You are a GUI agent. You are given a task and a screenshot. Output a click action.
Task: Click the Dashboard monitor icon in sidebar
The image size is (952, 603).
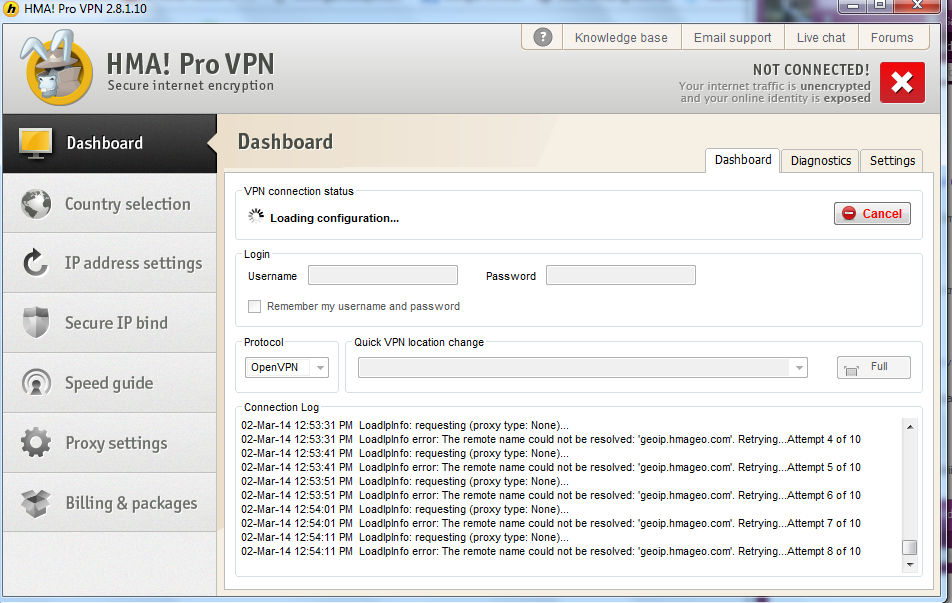(36, 143)
